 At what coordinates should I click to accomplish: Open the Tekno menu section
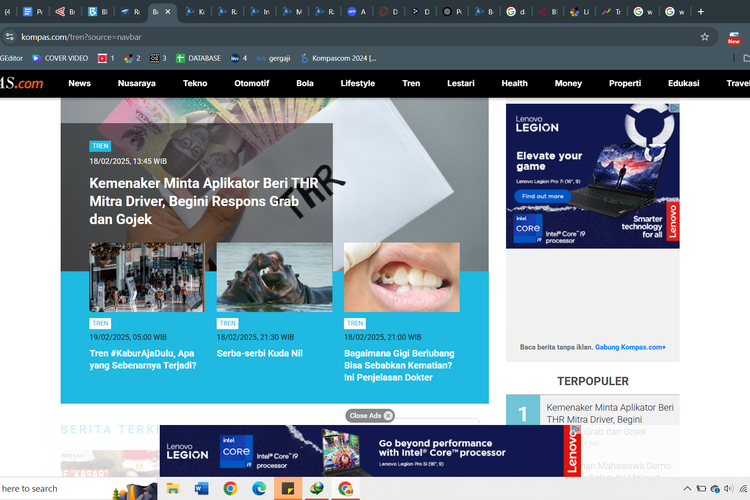click(x=195, y=83)
